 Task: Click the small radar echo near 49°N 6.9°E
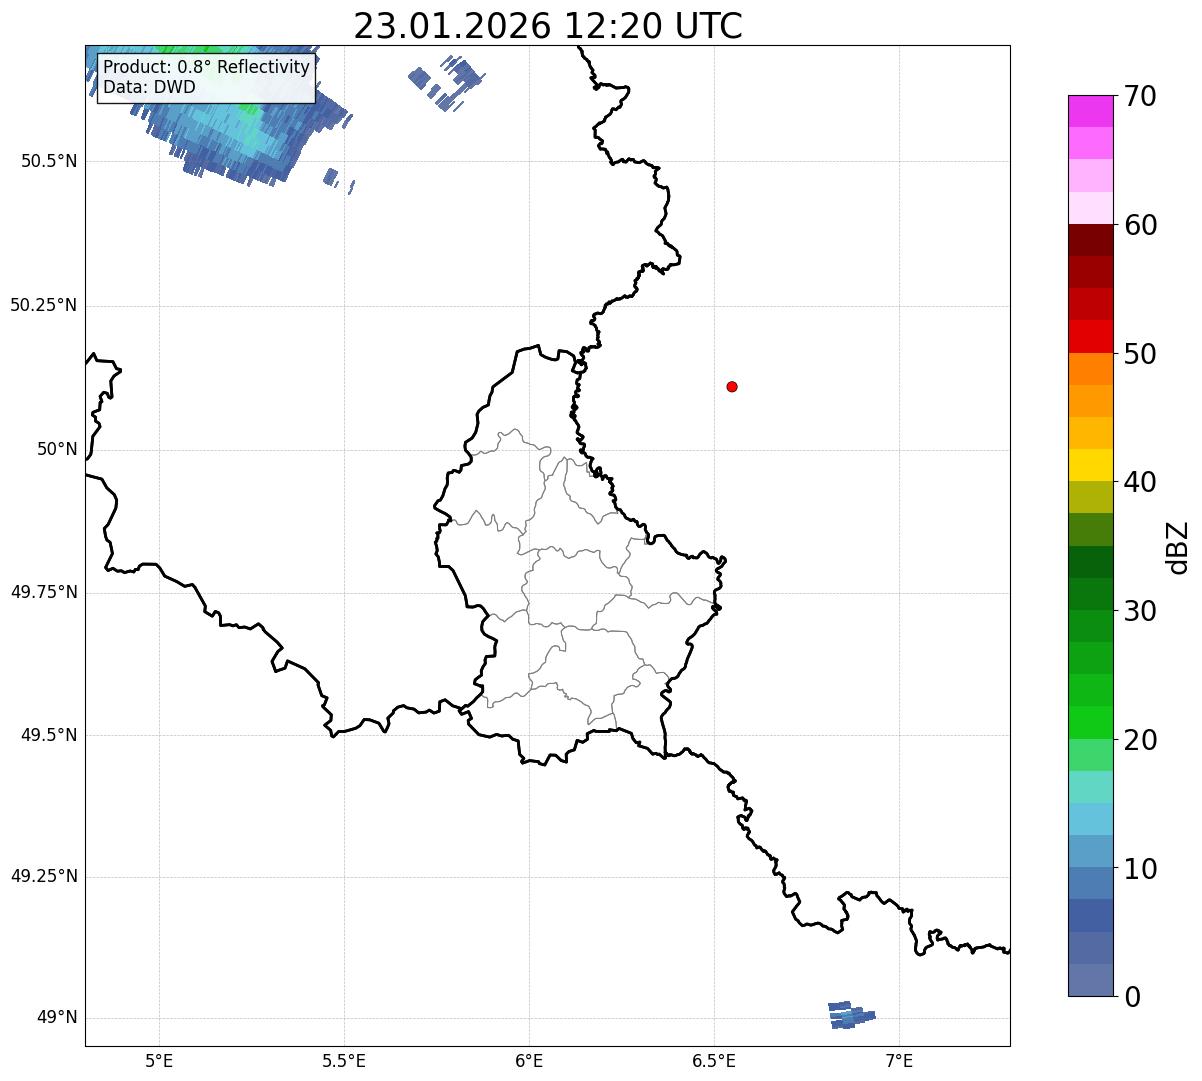click(x=851, y=1015)
